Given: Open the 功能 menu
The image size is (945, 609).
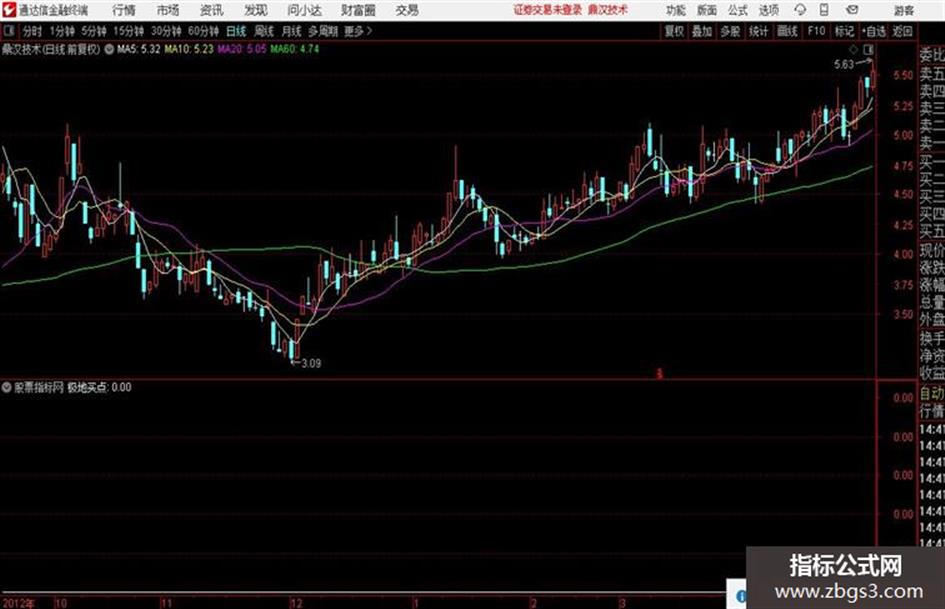Looking at the screenshot, I should tap(676, 10).
